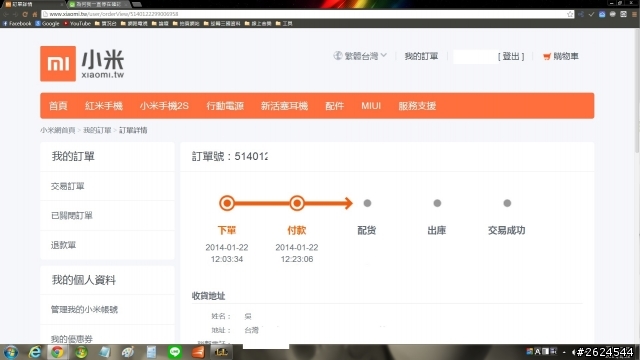Open the 線上由閱 bookmark folder
The image size is (640, 360).
click(x=258, y=24)
